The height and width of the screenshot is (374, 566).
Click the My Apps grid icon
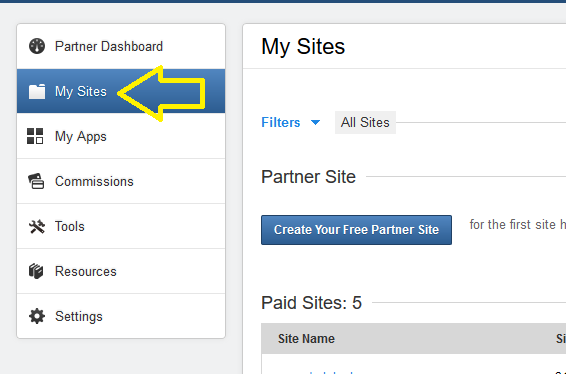pos(35,136)
